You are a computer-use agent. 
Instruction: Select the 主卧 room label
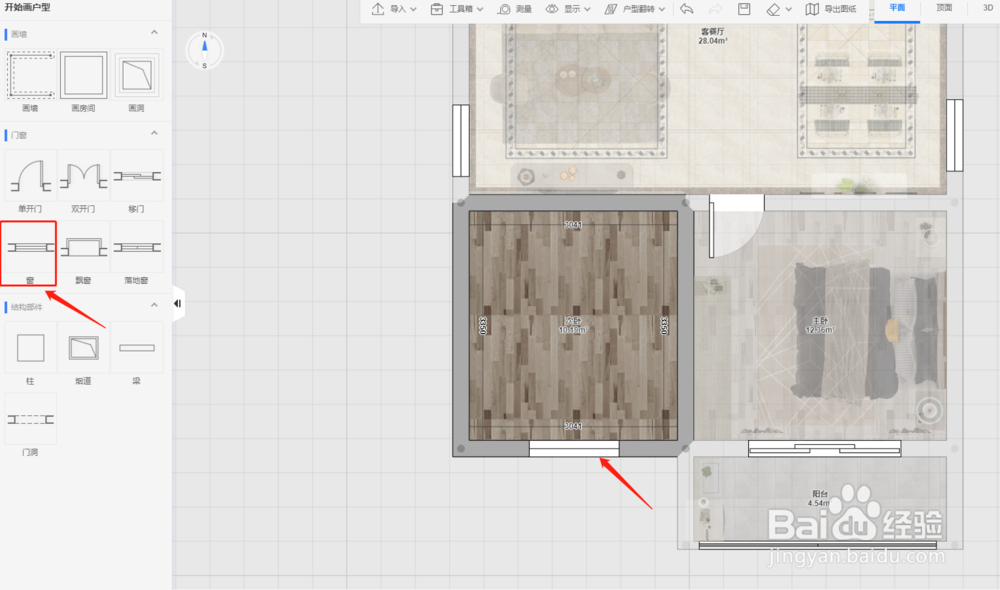[x=820, y=325]
